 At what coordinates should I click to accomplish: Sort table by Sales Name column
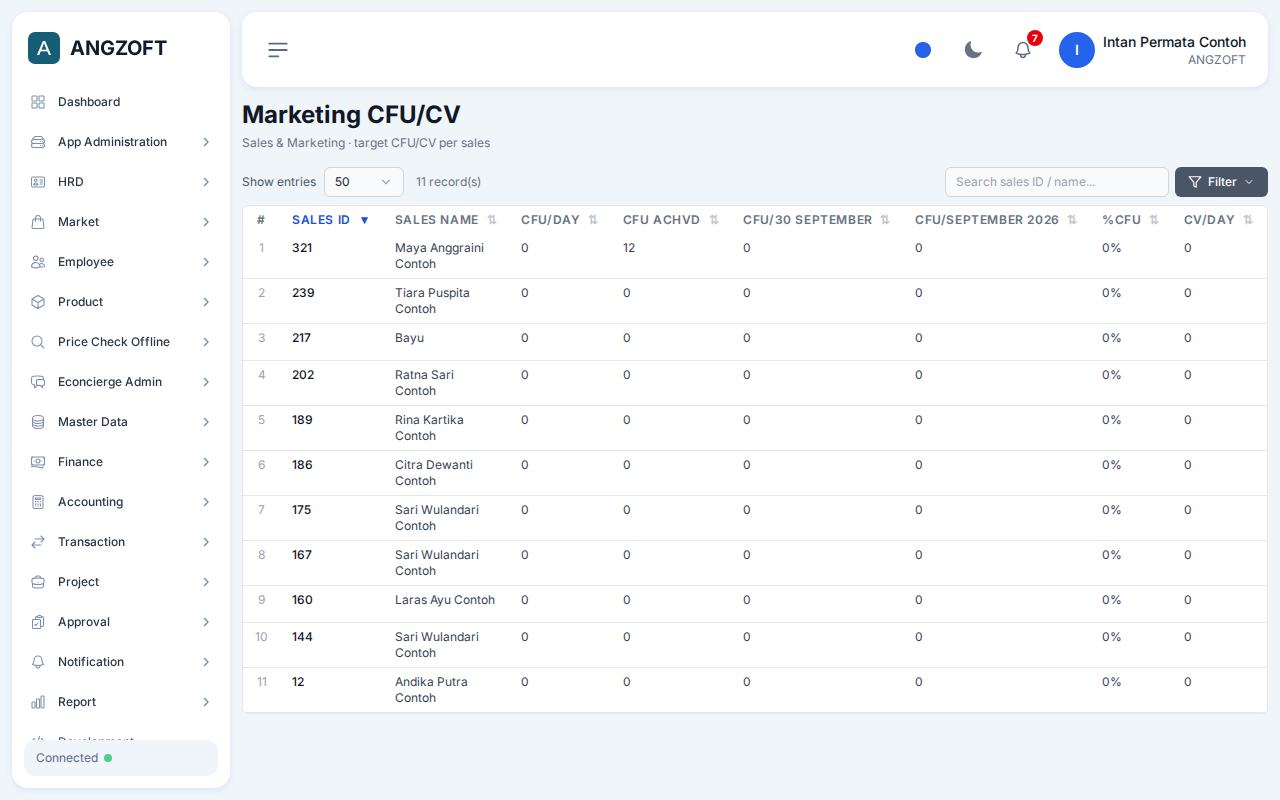(446, 220)
